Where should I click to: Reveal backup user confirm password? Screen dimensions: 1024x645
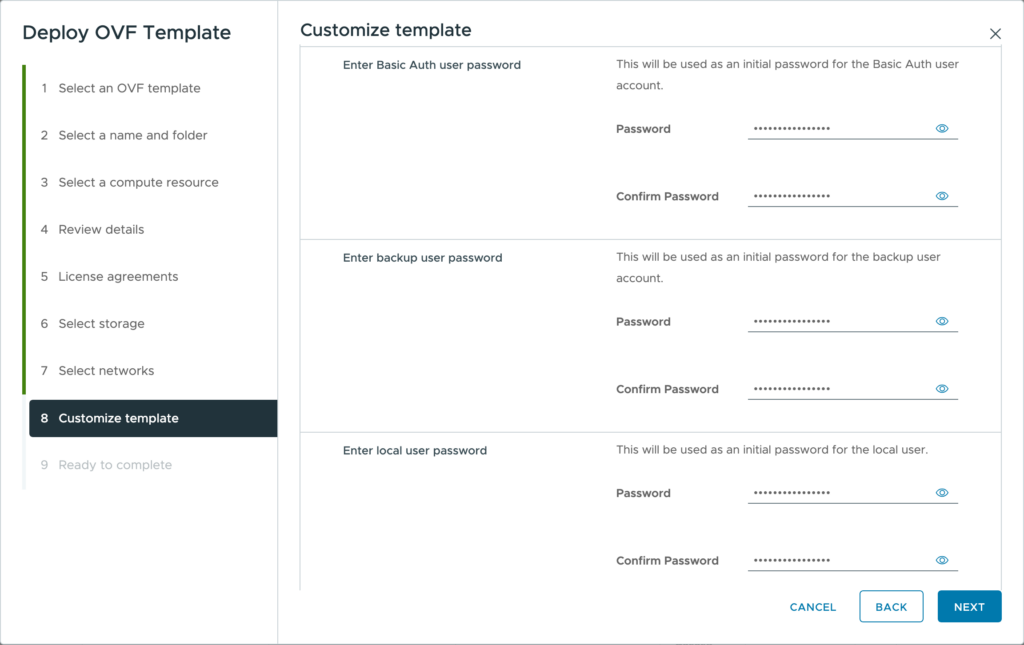point(941,389)
